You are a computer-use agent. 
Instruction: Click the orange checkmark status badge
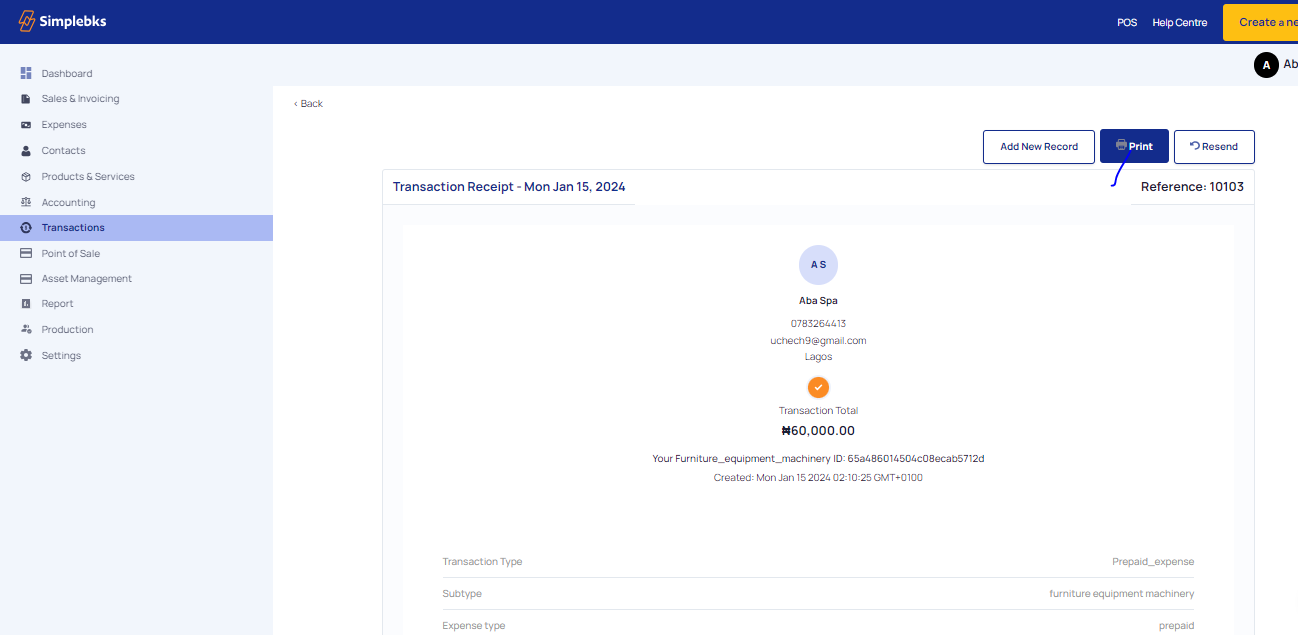(x=818, y=387)
